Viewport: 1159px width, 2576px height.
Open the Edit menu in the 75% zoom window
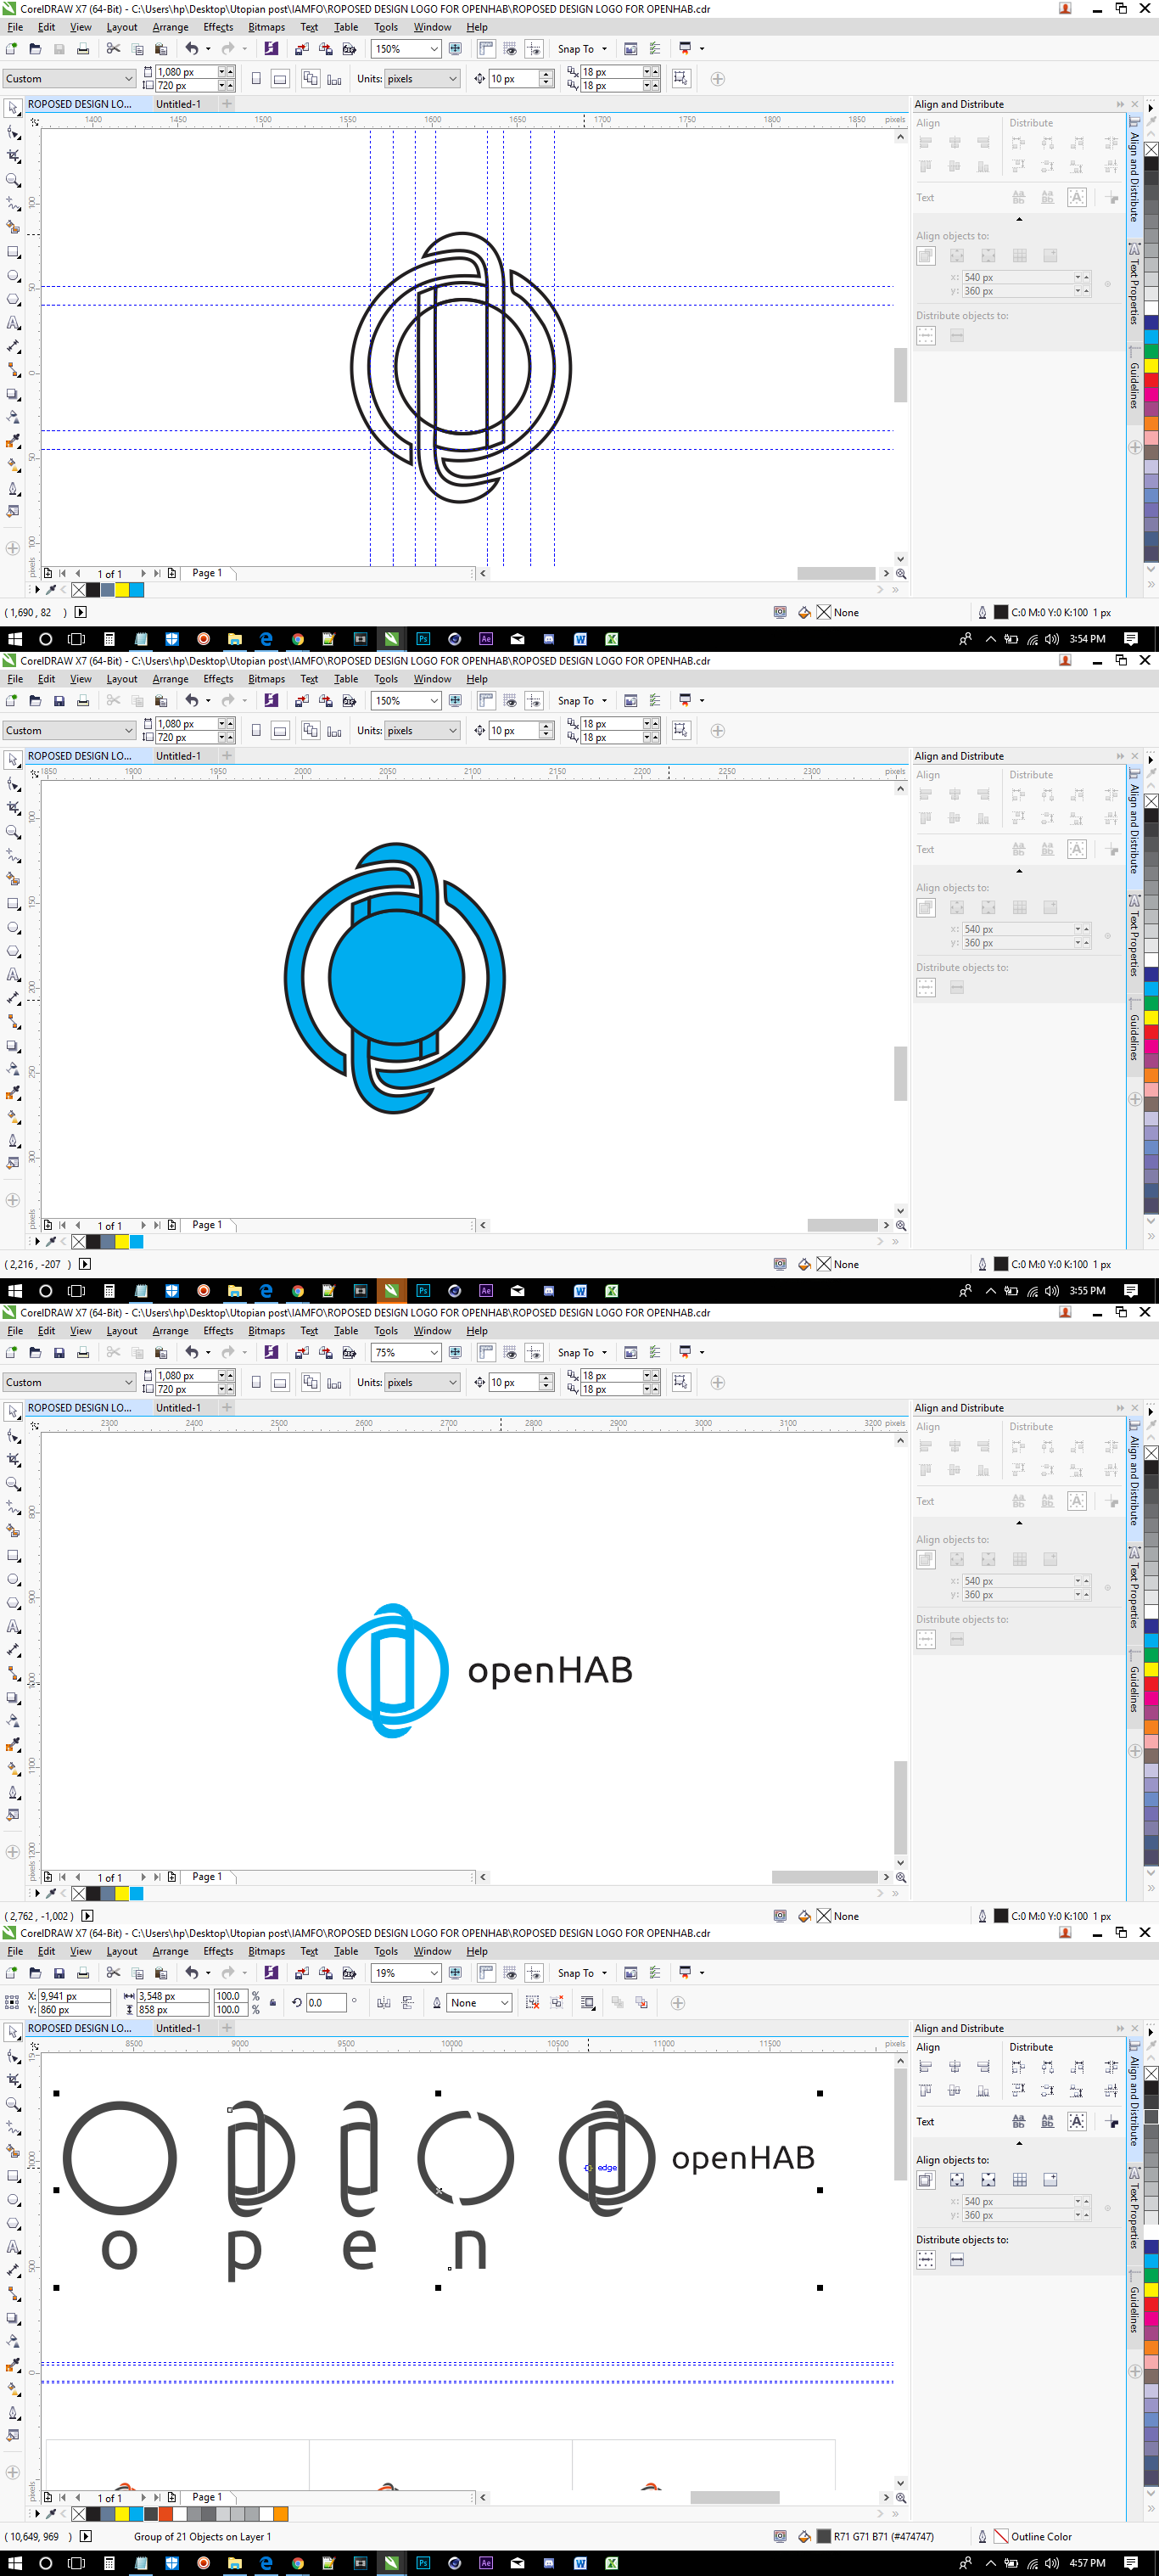click(x=46, y=1330)
